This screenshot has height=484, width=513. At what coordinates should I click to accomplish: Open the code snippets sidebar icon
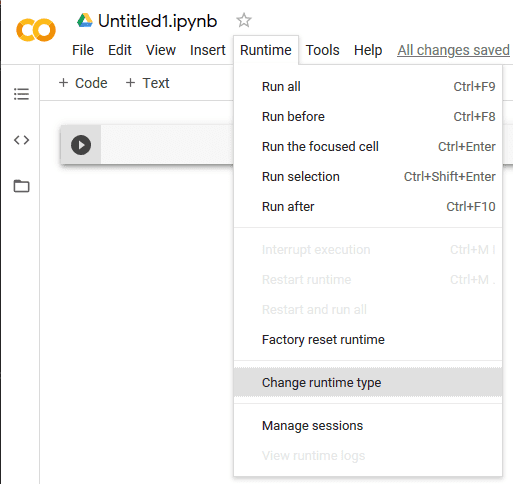click(x=21, y=140)
